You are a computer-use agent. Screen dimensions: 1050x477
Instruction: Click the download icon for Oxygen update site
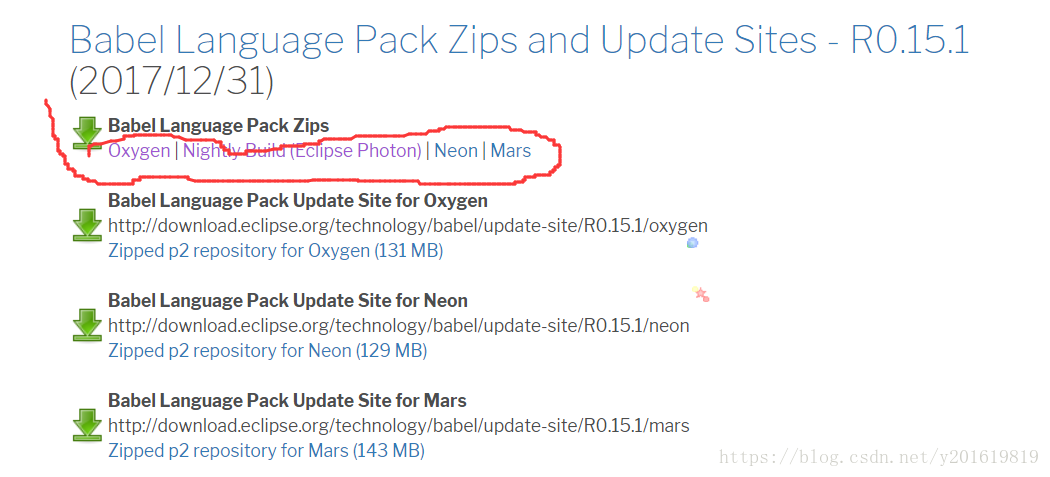[x=88, y=224]
